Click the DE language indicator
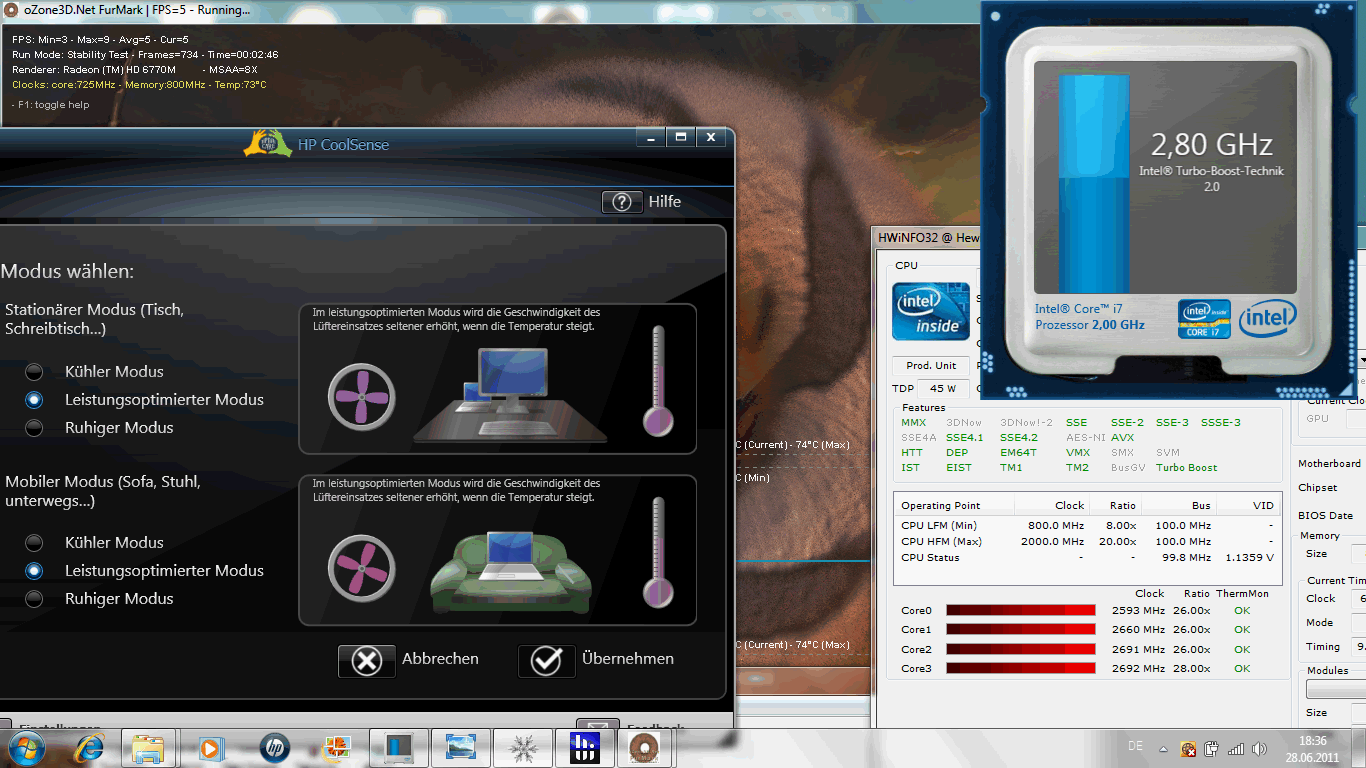This screenshot has height=768, width=1366. point(1135,746)
